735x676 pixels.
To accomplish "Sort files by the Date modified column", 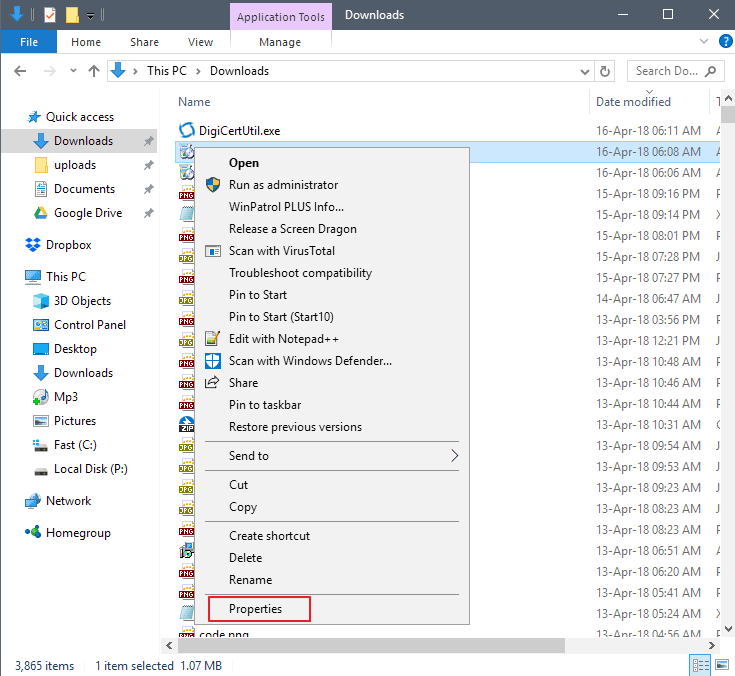I will click(x=633, y=102).
